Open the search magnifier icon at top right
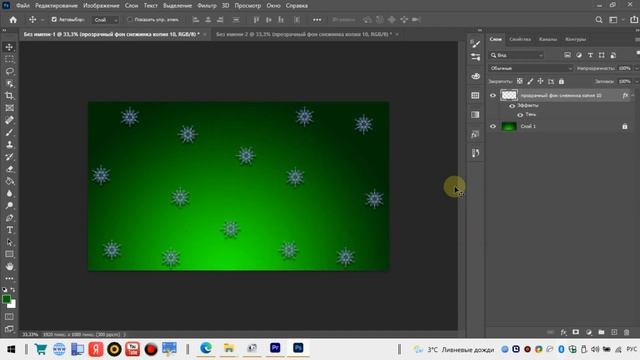Image resolution: width=640 pixels, height=360 pixels. 598,20
